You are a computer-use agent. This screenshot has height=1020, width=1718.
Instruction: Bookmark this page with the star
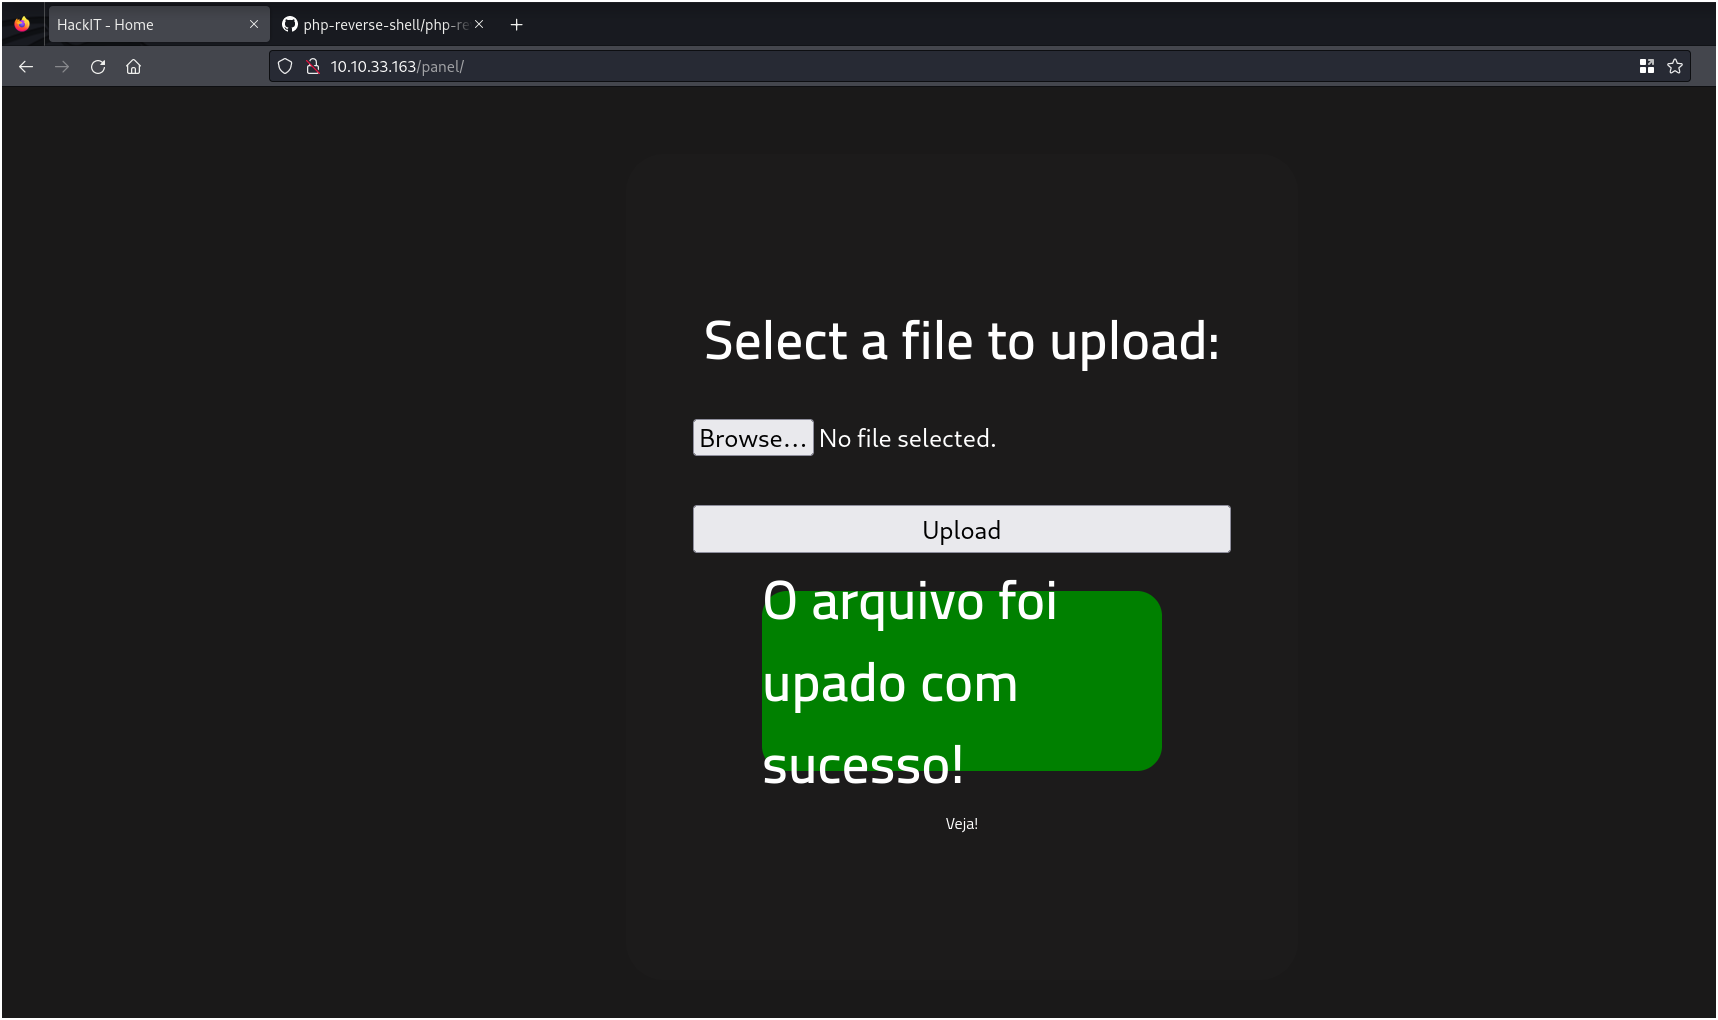1675,67
